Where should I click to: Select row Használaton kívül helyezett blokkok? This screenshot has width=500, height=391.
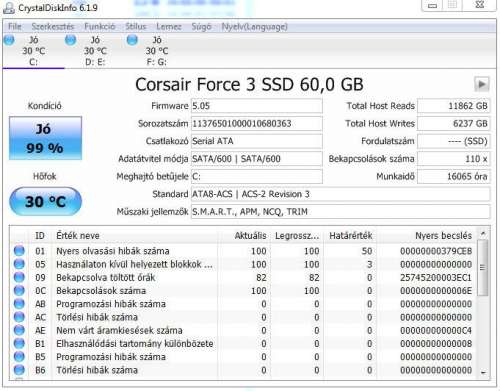[x=243, y=264]
